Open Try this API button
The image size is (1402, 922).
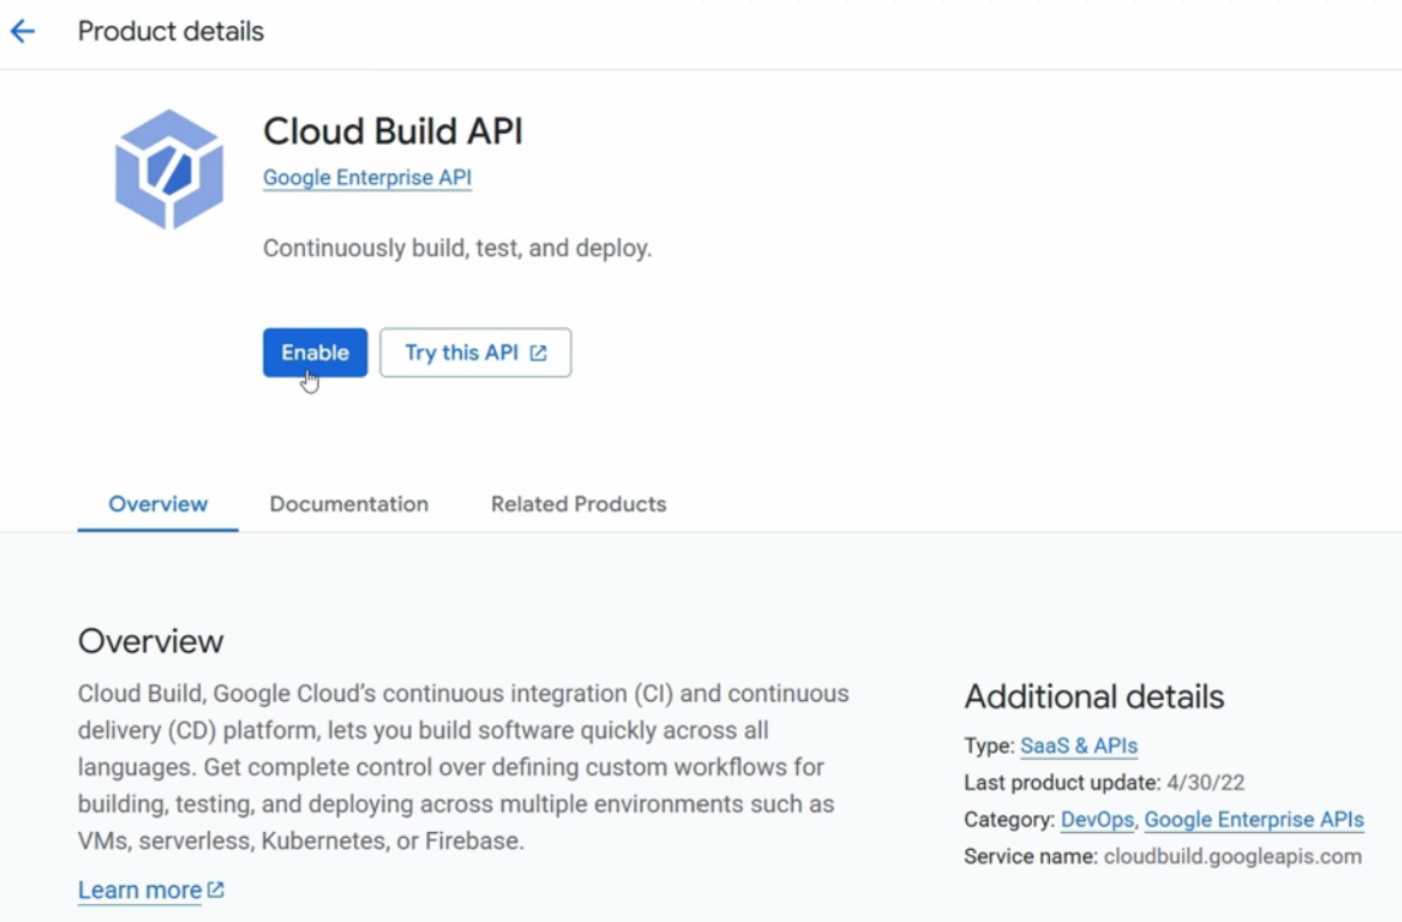pos(475,352)
